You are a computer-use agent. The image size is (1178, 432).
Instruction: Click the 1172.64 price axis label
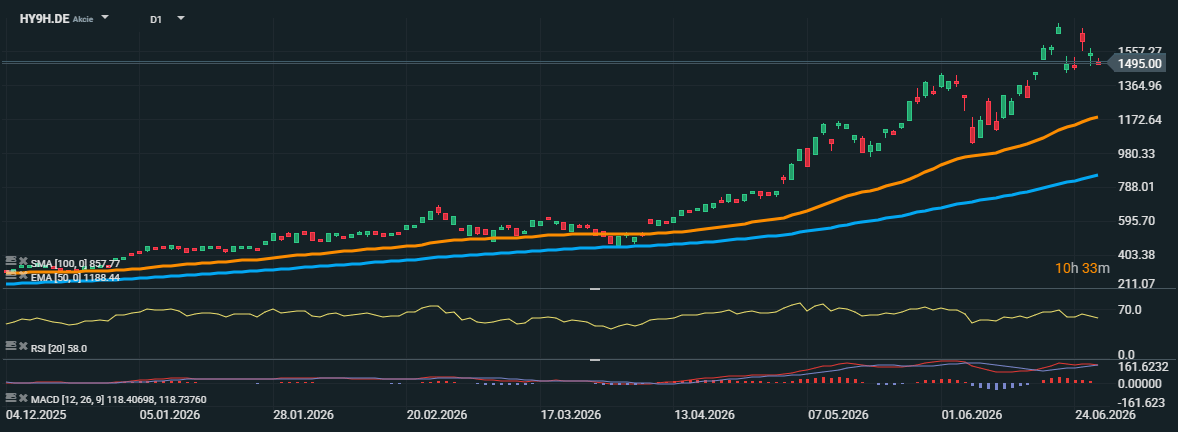[1140, 119]
